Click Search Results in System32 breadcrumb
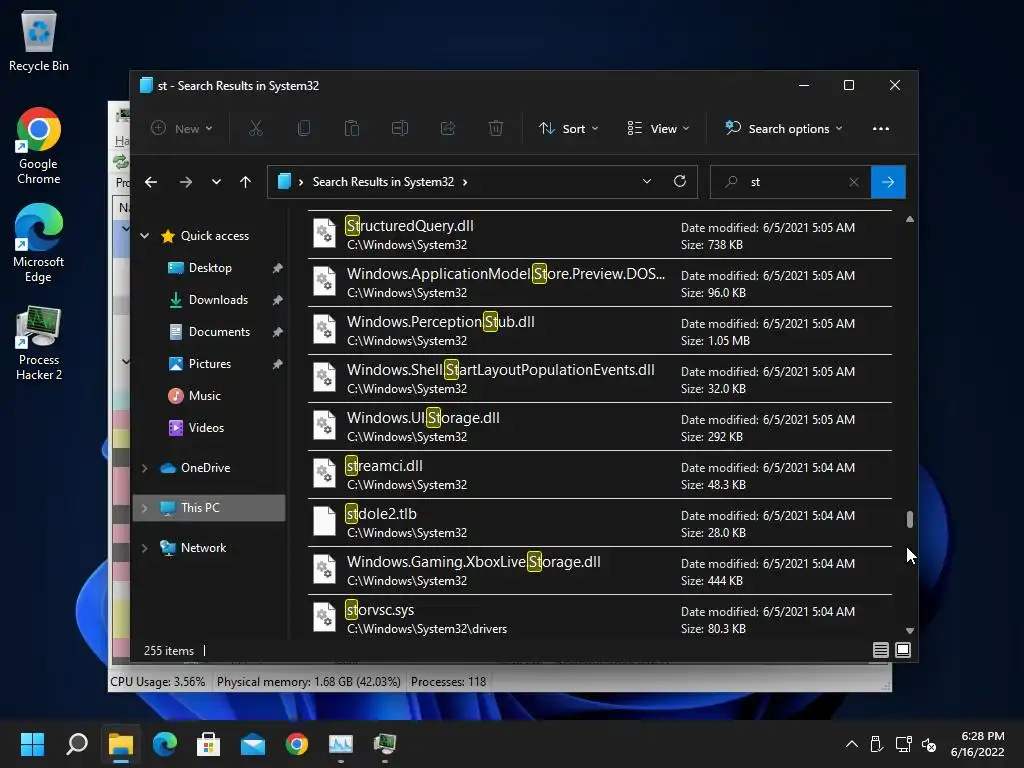1024x768 pixels. tap(383, 182)
